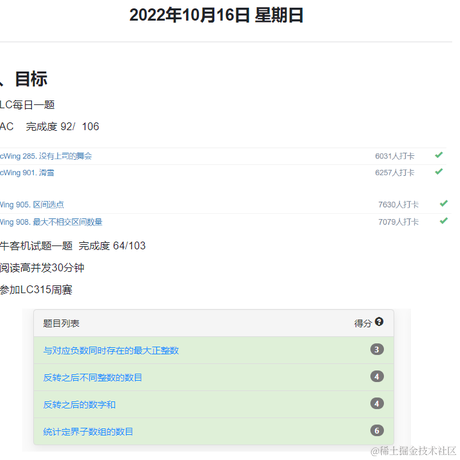
Task: Click the 6031人打卡 count
Action: (x=395, y=156)
